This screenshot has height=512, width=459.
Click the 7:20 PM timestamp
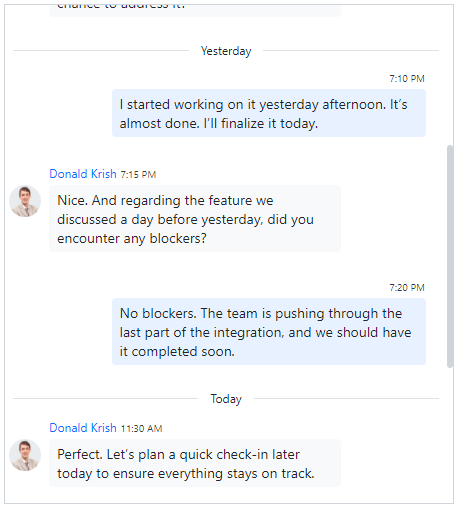[407, 288]
